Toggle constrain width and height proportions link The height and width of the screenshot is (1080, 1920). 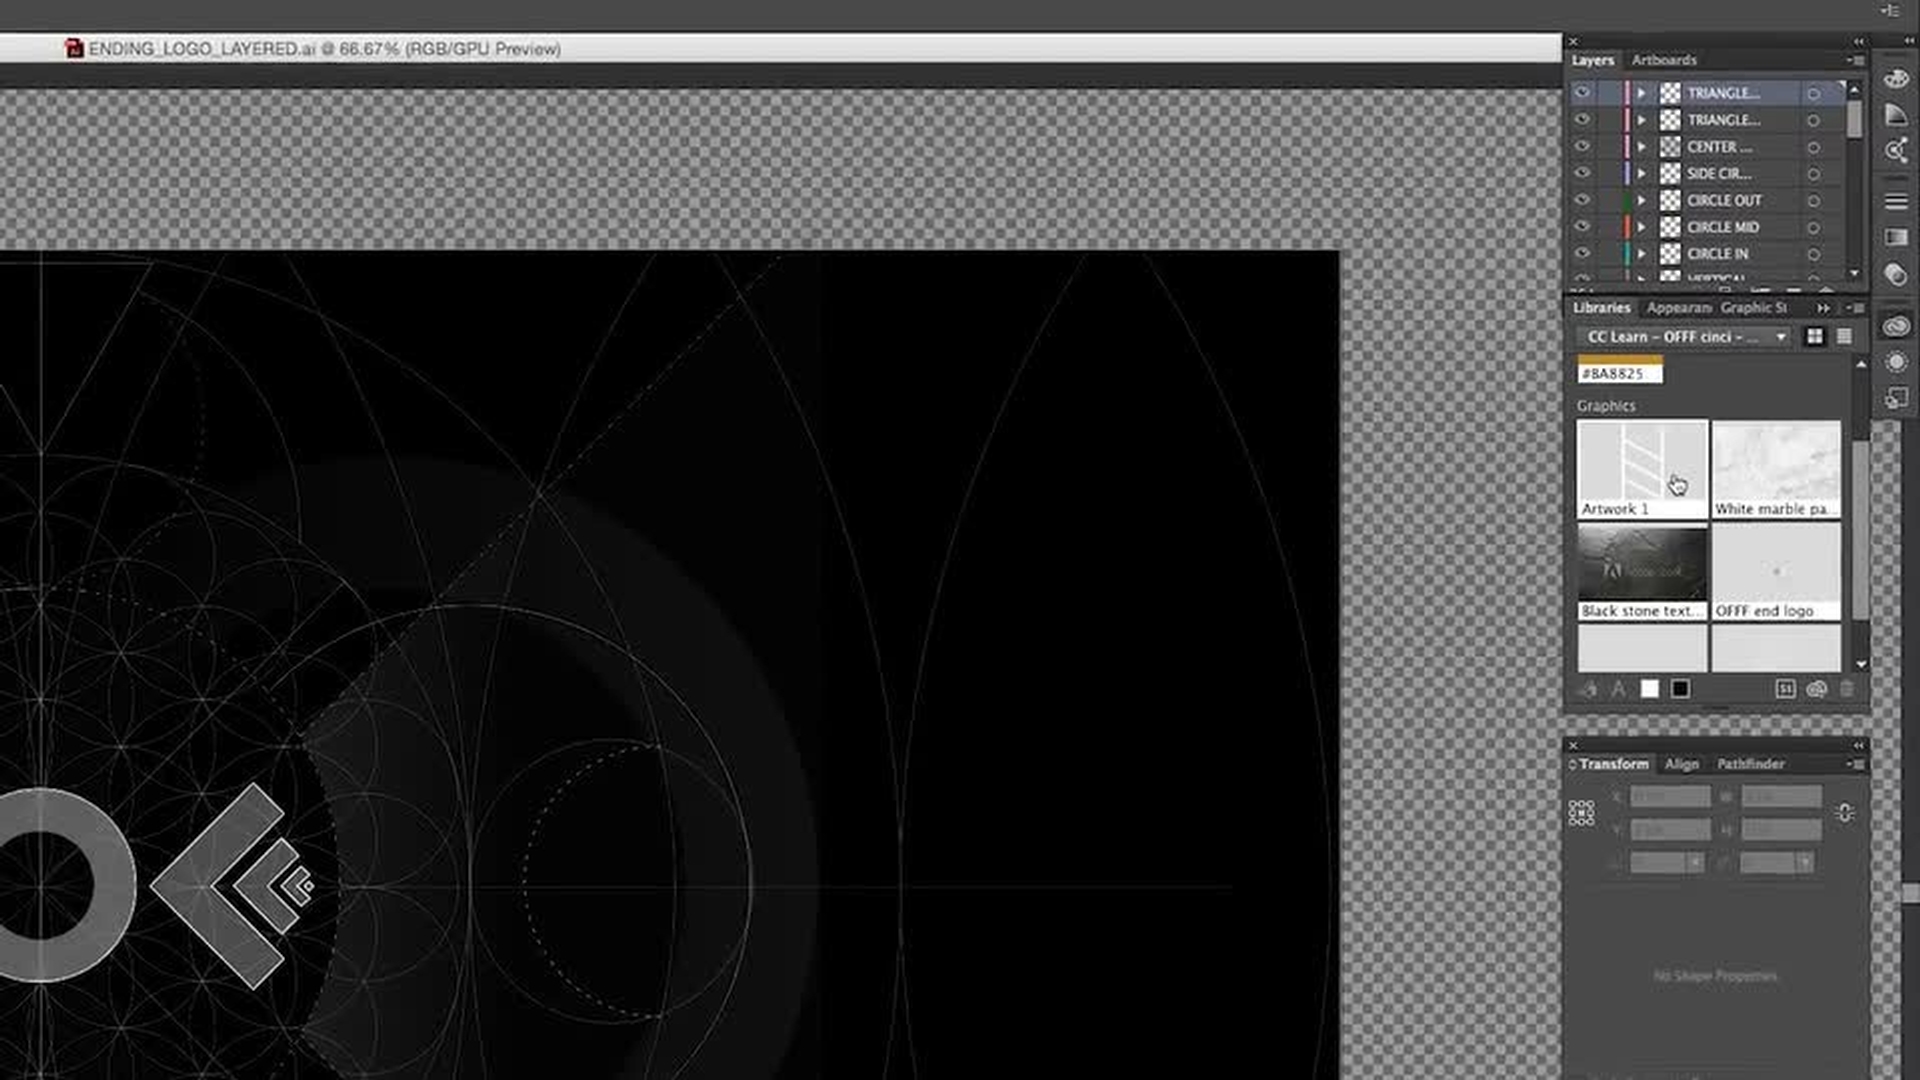point(1845,812)
